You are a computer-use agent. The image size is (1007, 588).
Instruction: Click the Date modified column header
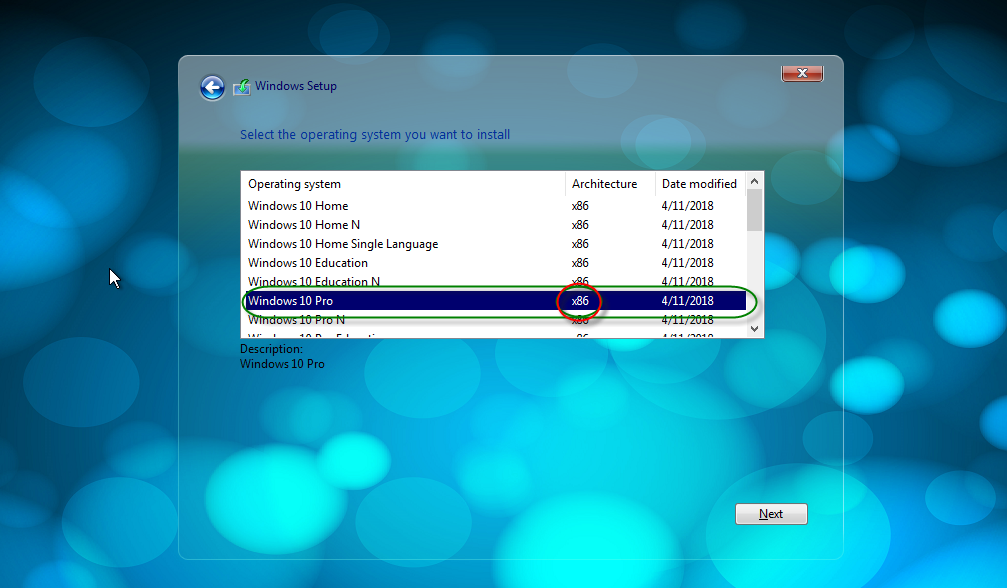699,184
